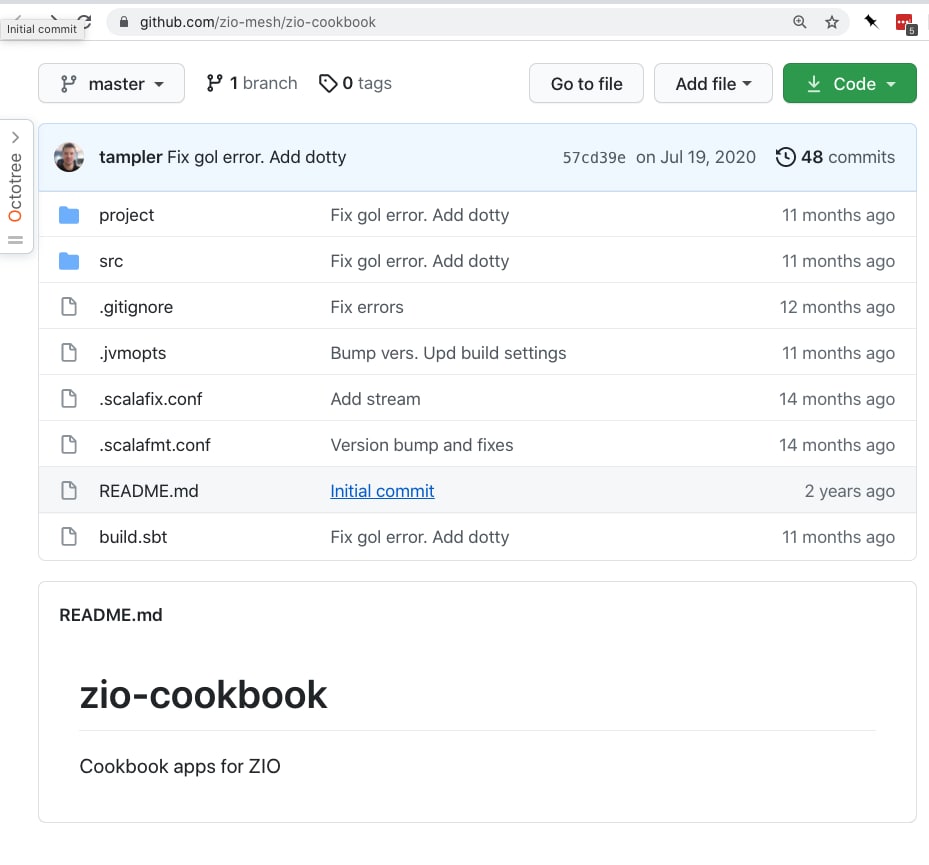The image size is (929, 865).
Task: Click the '2 years ago' timestamp
Action: (849, 491)
